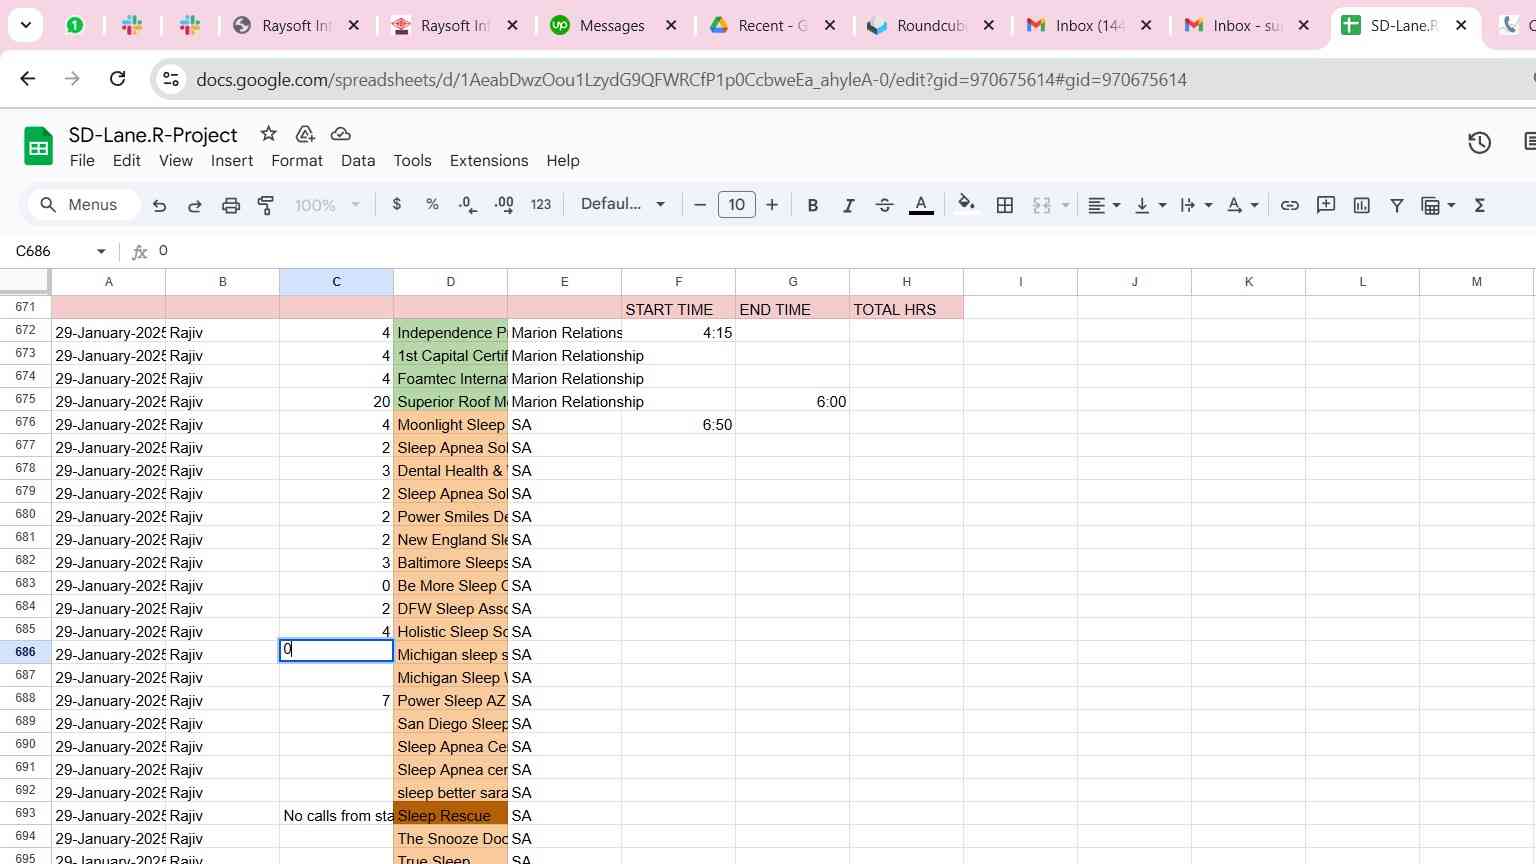Expand vertical align dropdown
This screenshot has width=1536, height=864.
click(x=1162, y=205)
